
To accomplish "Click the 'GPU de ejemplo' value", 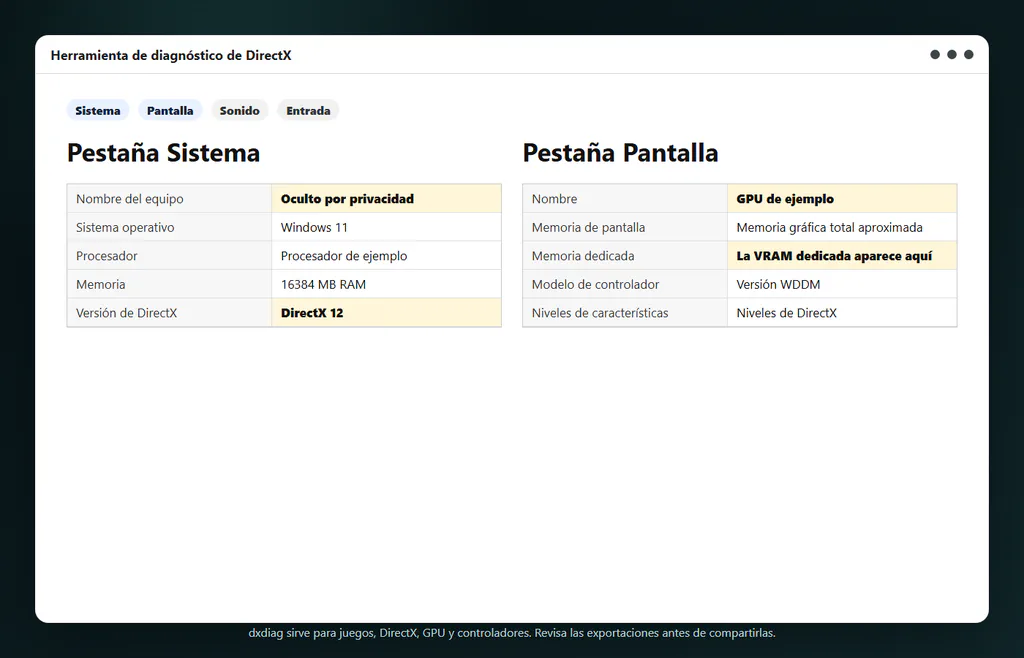I will (x=842, y=198).
